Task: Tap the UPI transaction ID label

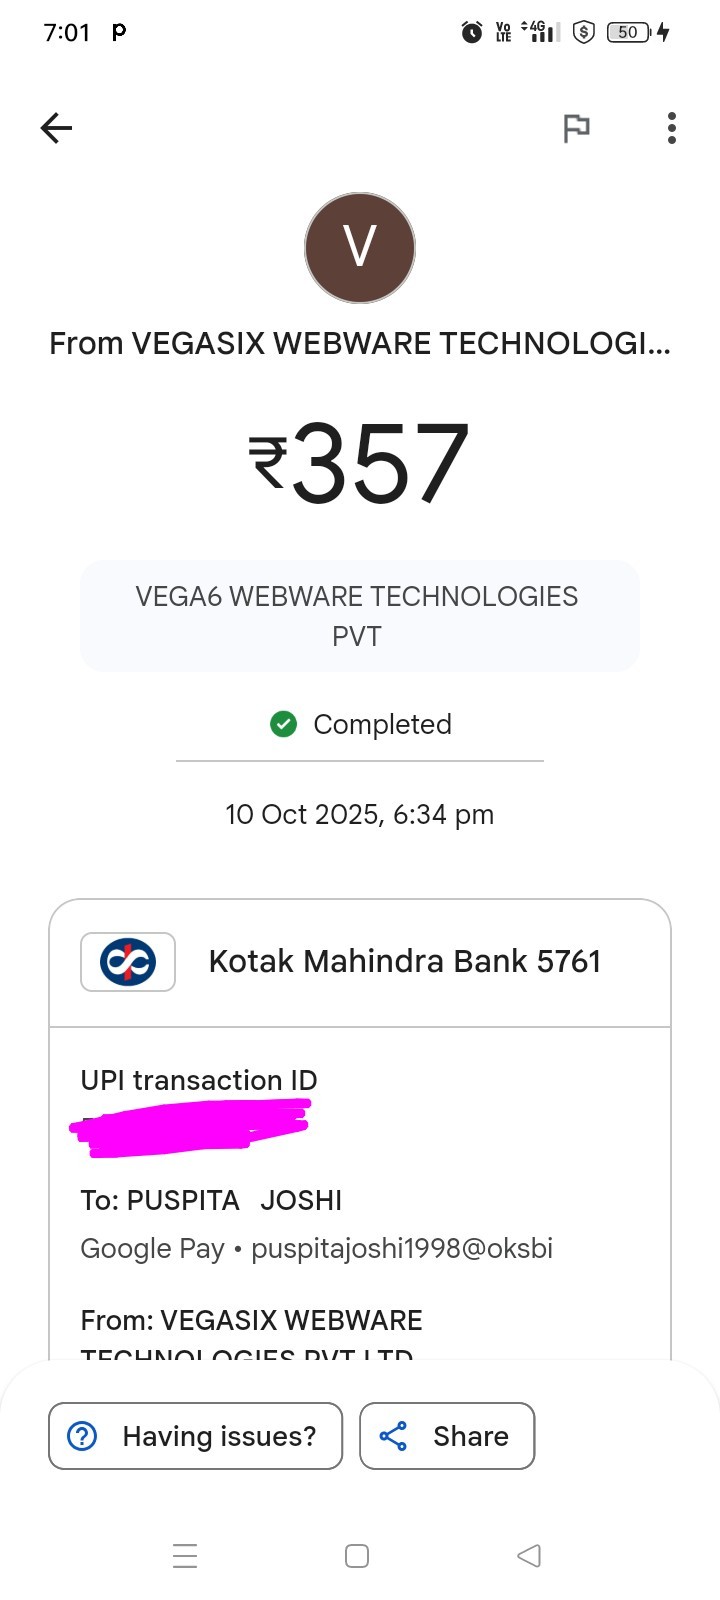Action: [199, 1080]
